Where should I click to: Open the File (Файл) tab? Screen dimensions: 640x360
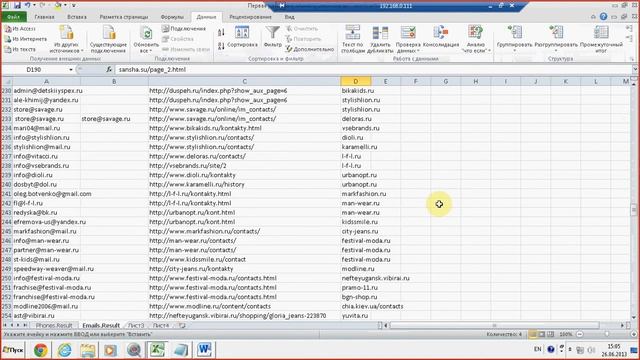click(13, 17)
